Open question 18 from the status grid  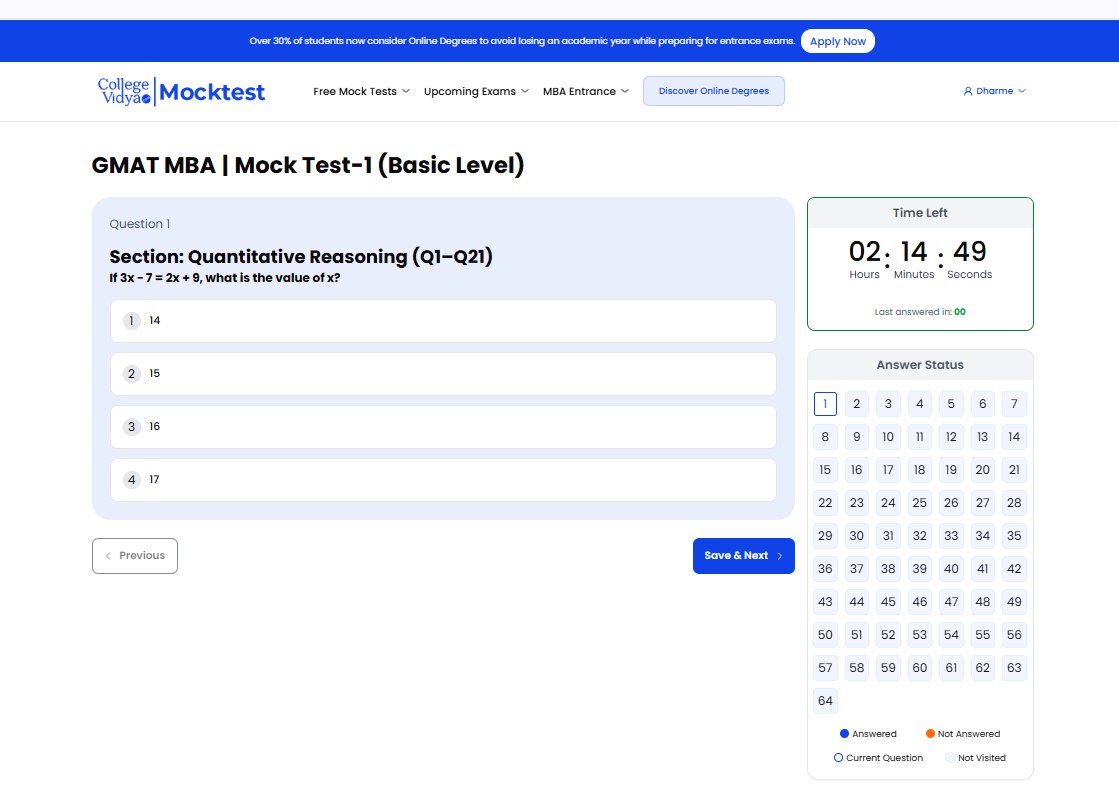[x=919, y=470]
